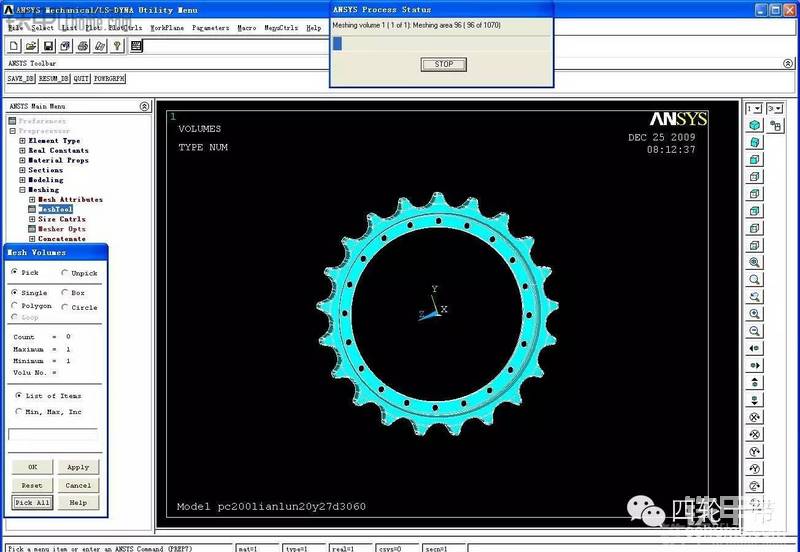Viewport: 800px width, 552px height.
Task: Select the Polygon picking mode radio
Action: (x=14, y=305)
